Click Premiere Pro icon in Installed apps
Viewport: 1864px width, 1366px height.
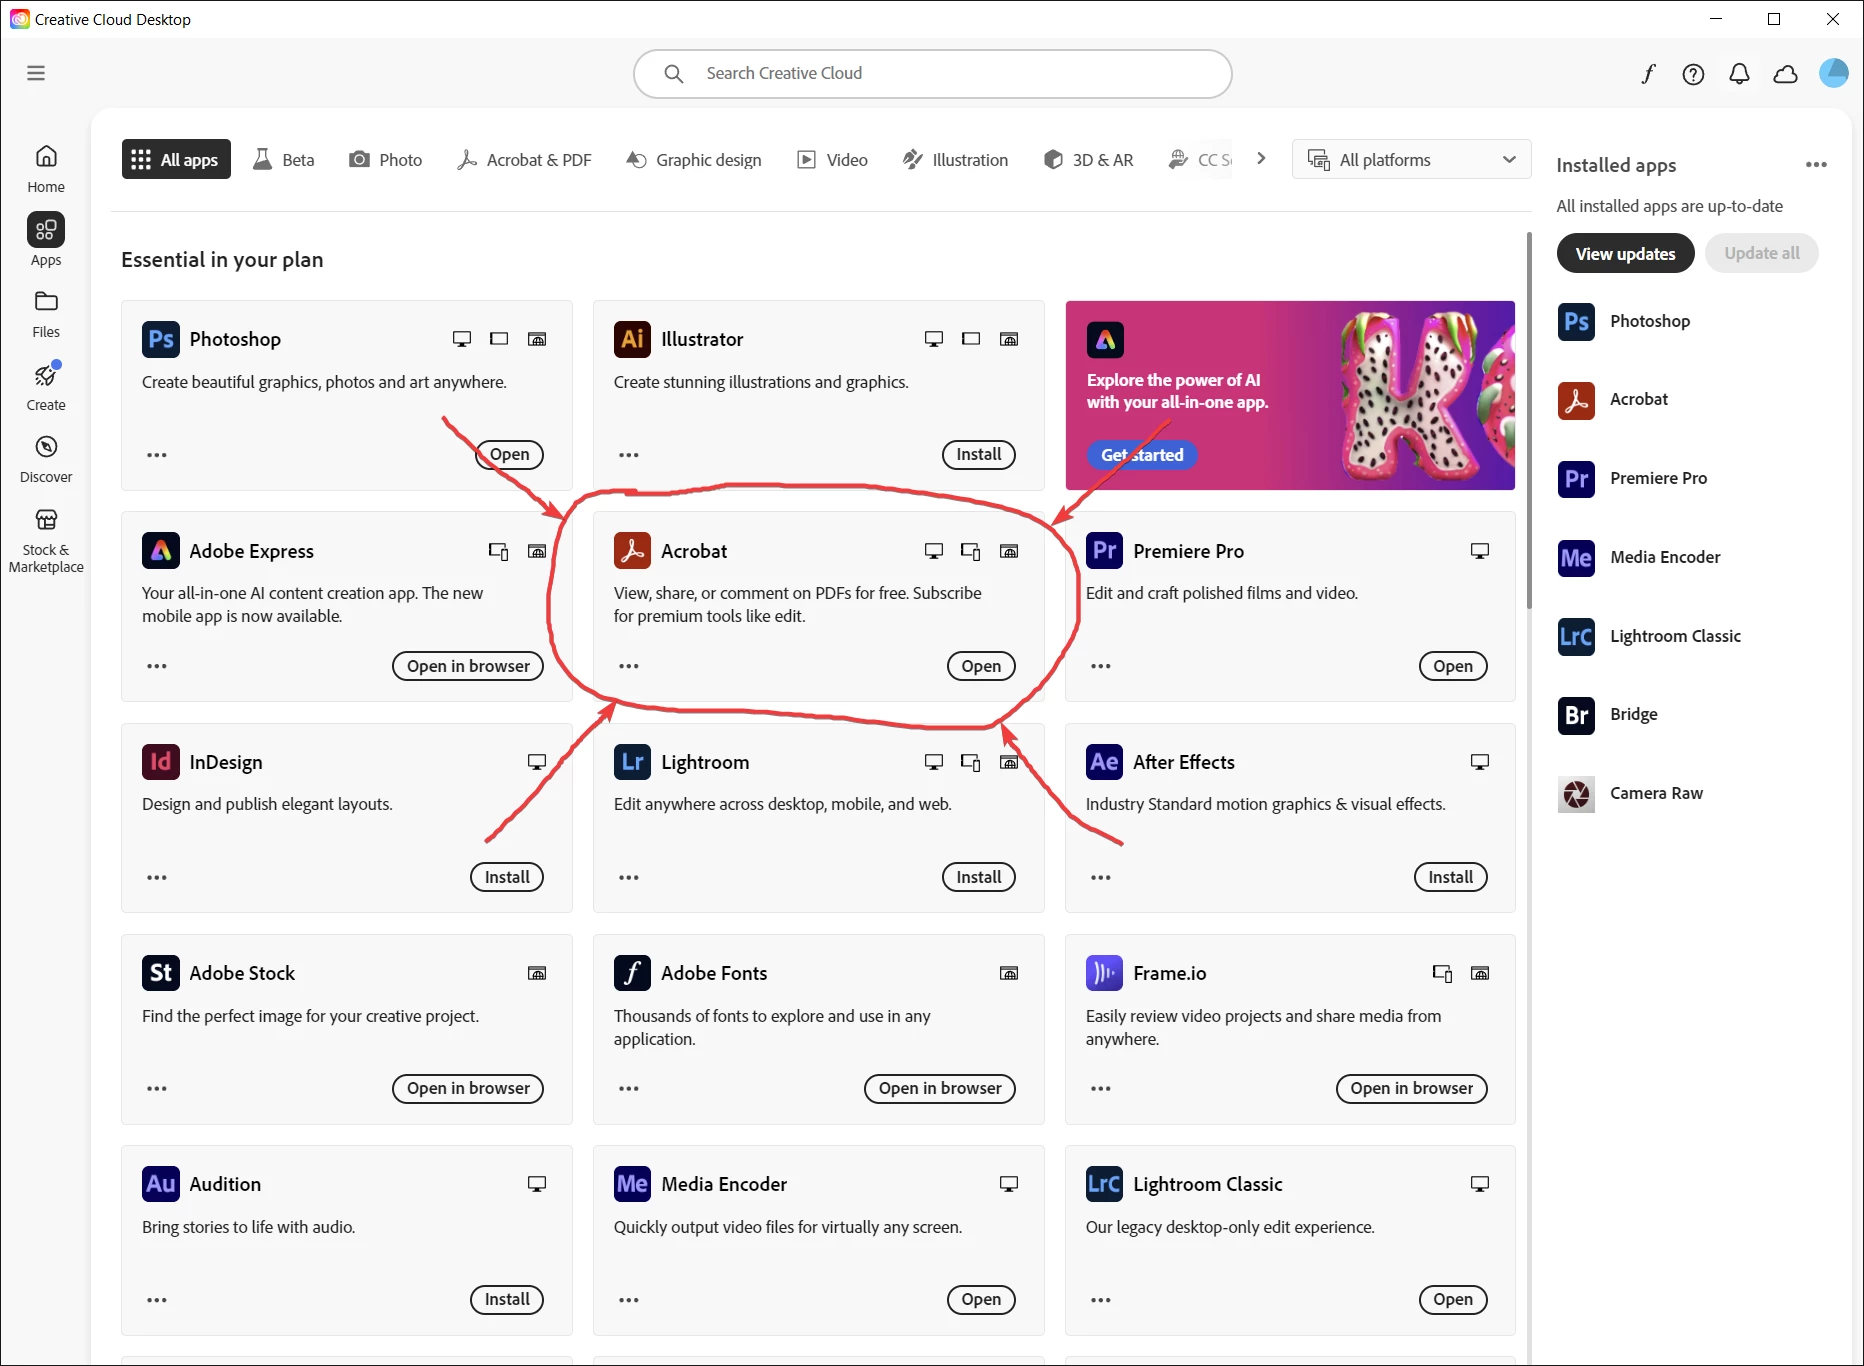(x=1576, y=478)
